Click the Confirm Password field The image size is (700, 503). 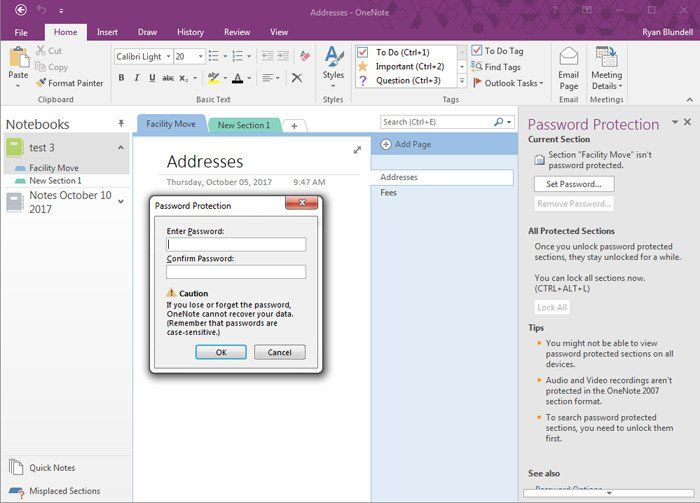click(x=236, y=272)
